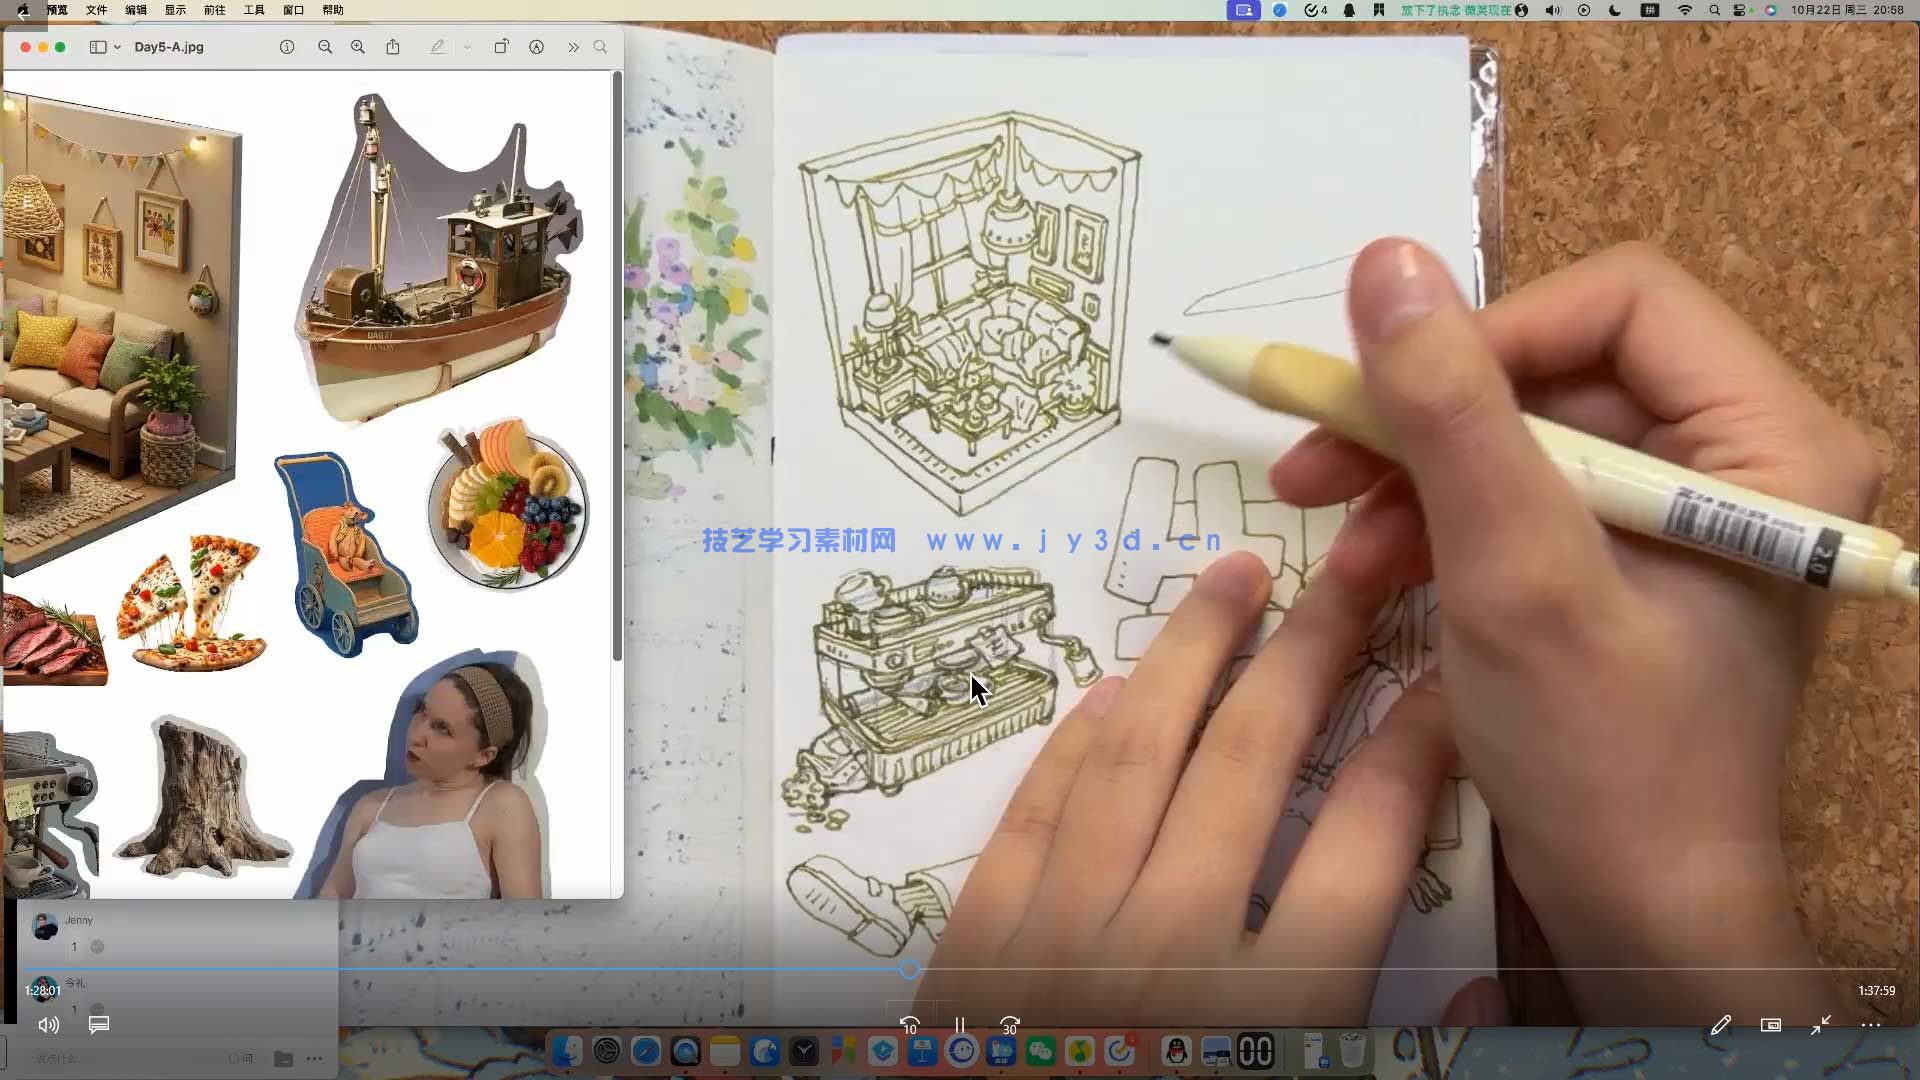Expand the highlight pen options chevron
Screen dimensions: 1920x1080
click(467, 47)
